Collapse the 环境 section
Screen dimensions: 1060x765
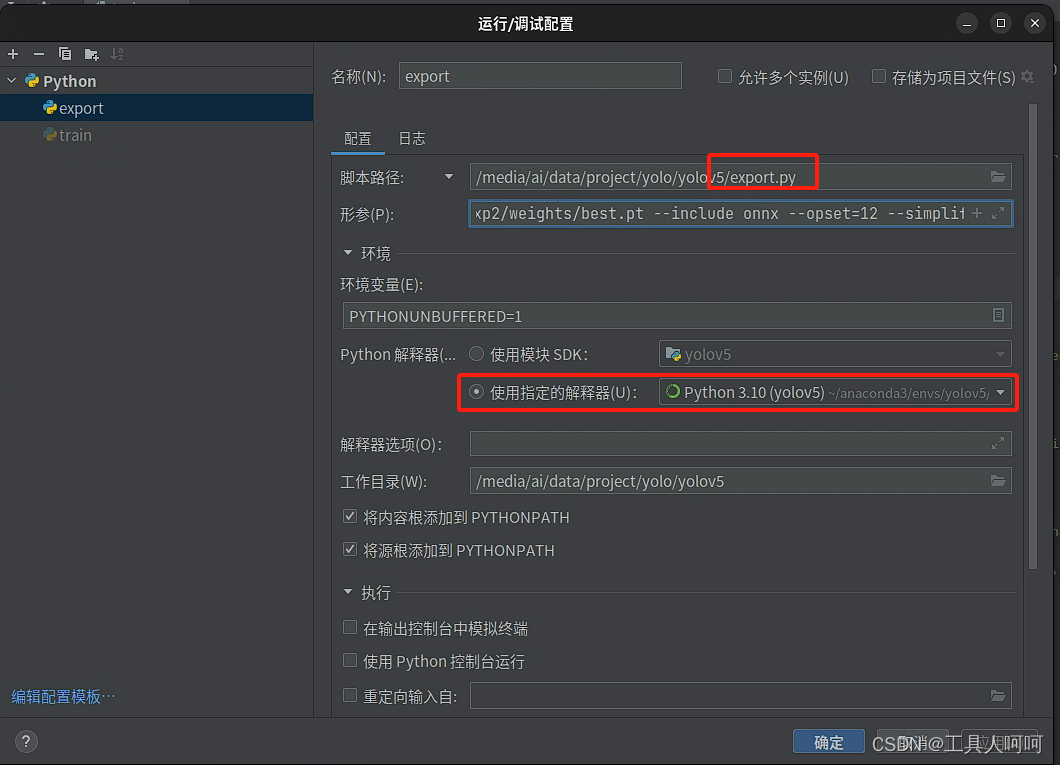[x=348, y=253]
